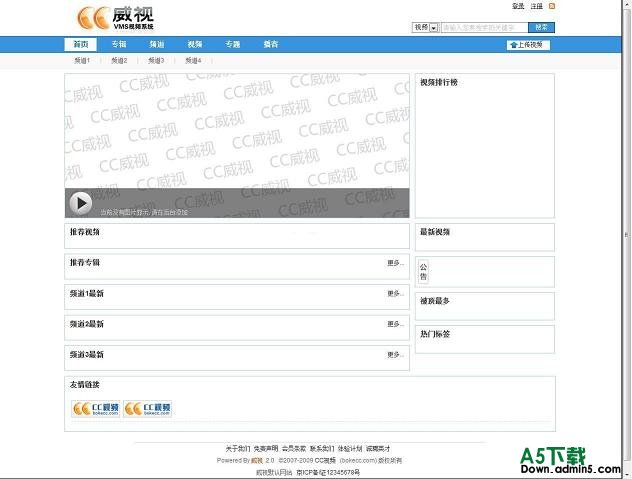Viewport: 632px width, 479px height.
Task: Click the 热门标签 panel heading
Action: click(x=435, y=334)
